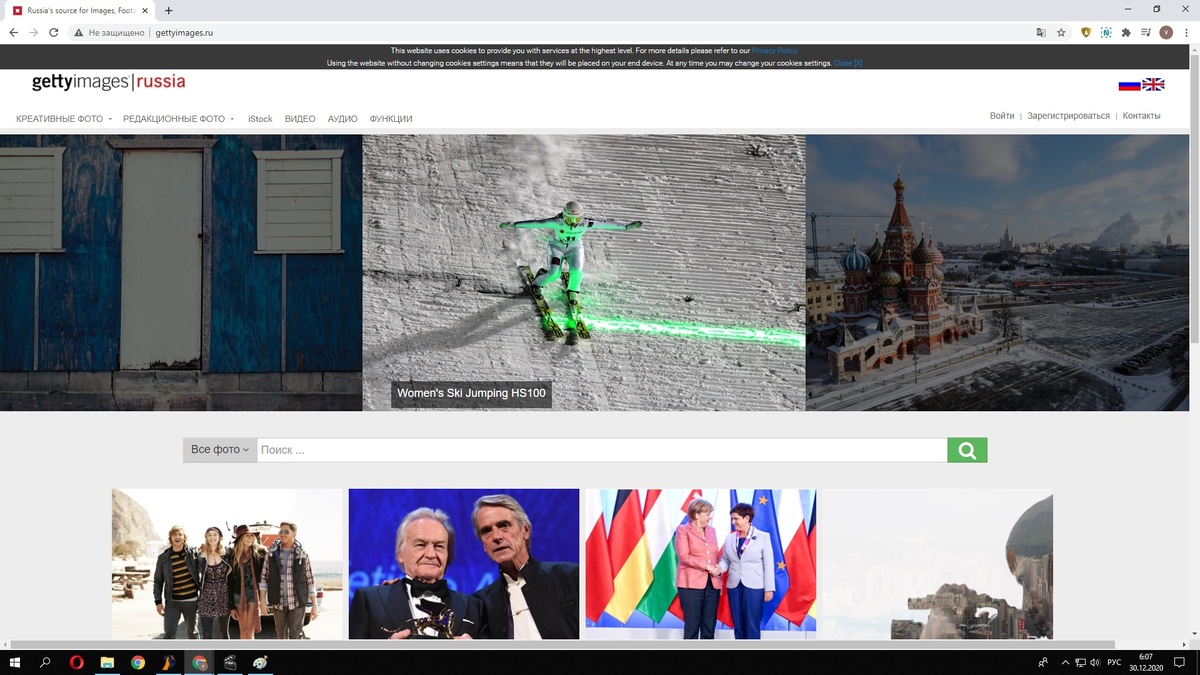Viewport: 1200px width, 675px height.
Task: Open Firefox from the taskbar
Action: [168, 662]
